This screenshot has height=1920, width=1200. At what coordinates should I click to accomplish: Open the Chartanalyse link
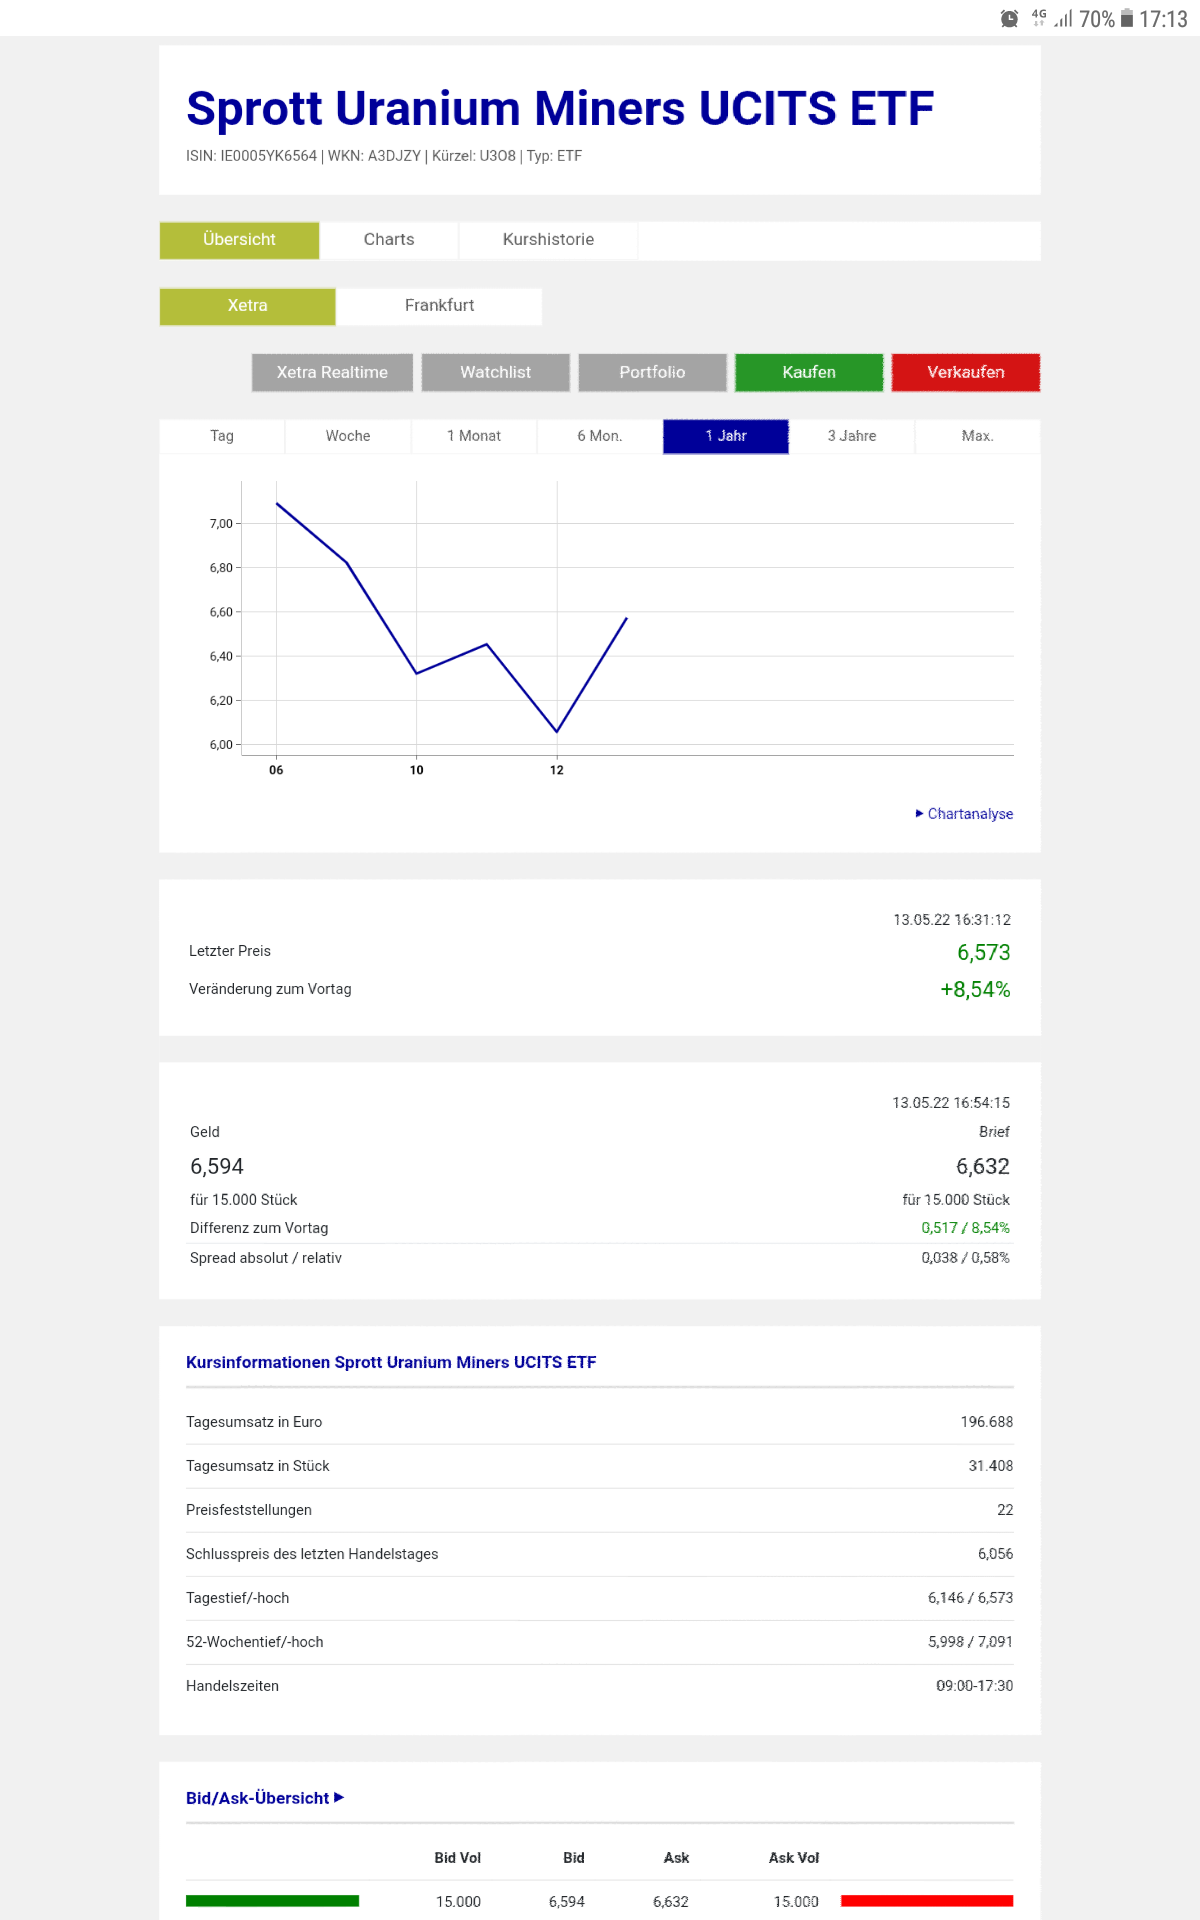970,814
